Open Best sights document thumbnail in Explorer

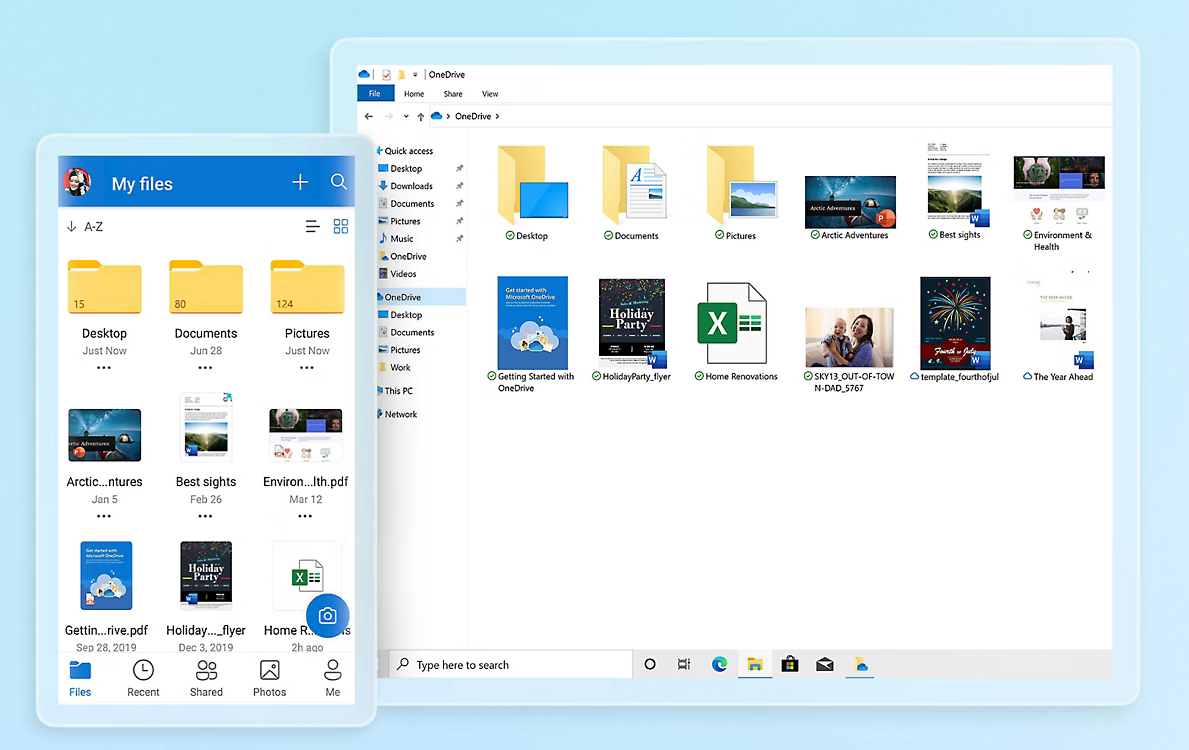coord(955,184)
